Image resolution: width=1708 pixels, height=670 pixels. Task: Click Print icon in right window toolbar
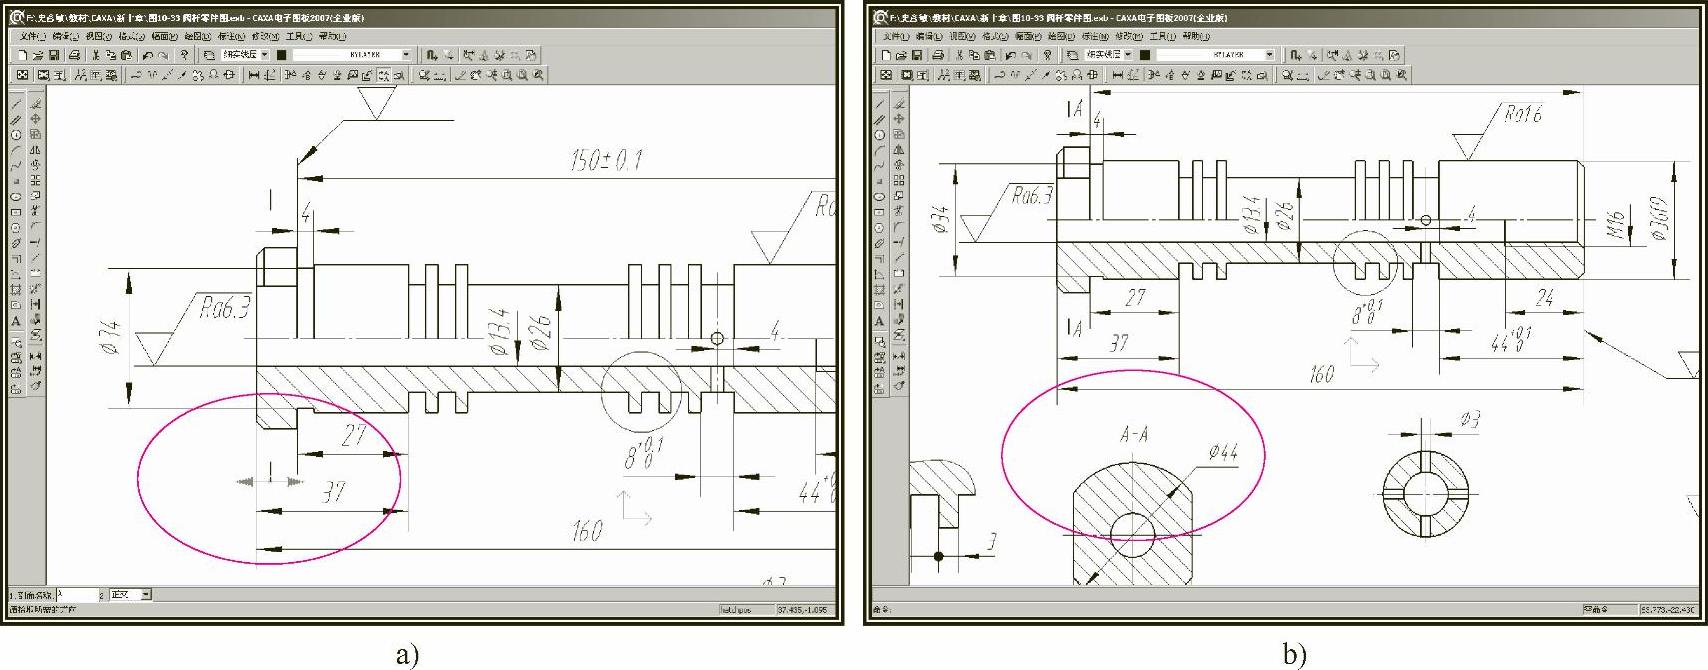point(938,55)
